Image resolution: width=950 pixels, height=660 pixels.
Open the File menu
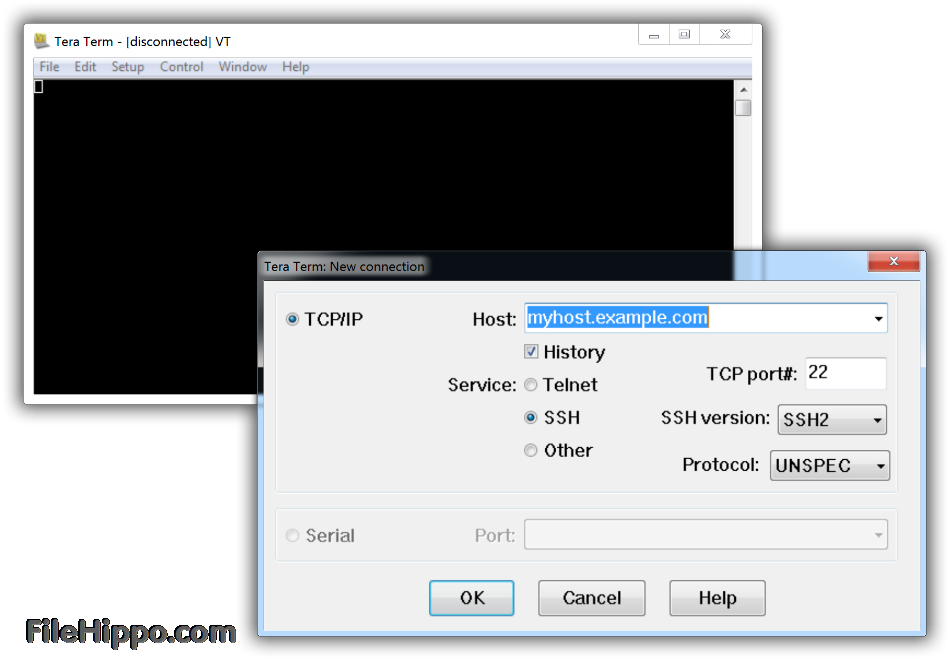click(x=49, y=67)
